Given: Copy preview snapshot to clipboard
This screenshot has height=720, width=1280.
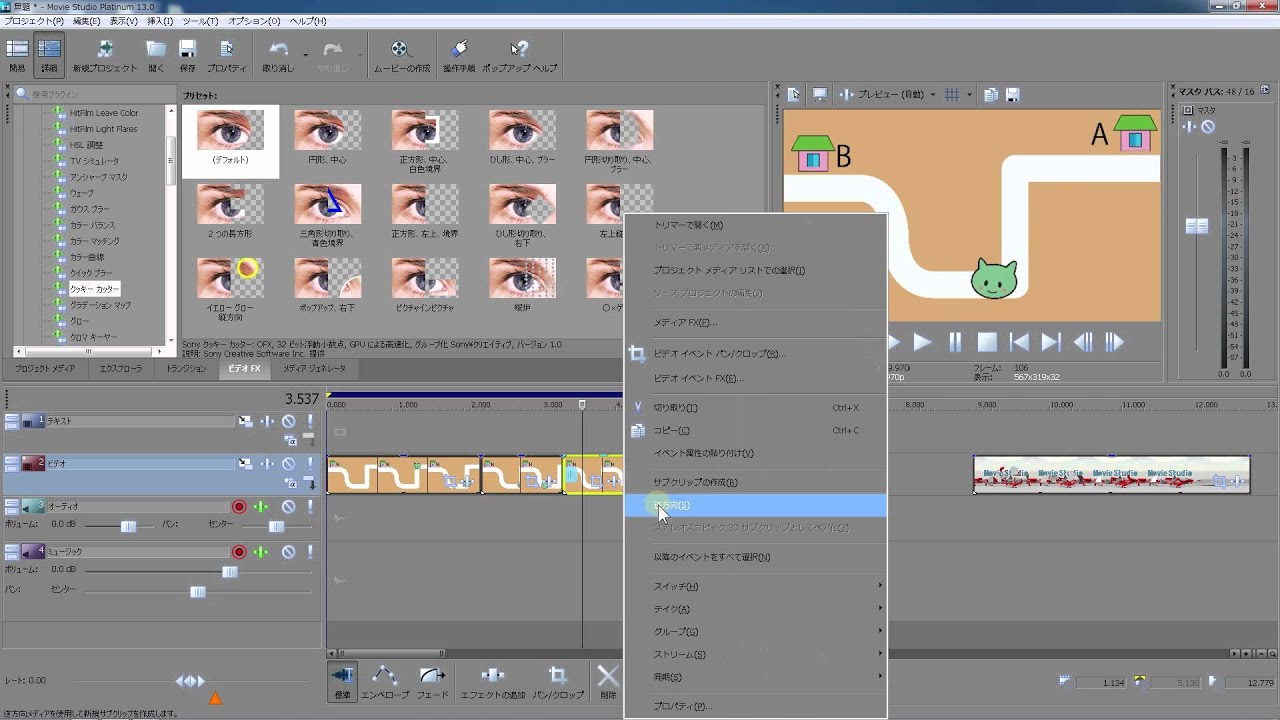Looking at the screenshot, I should [991, 94].
